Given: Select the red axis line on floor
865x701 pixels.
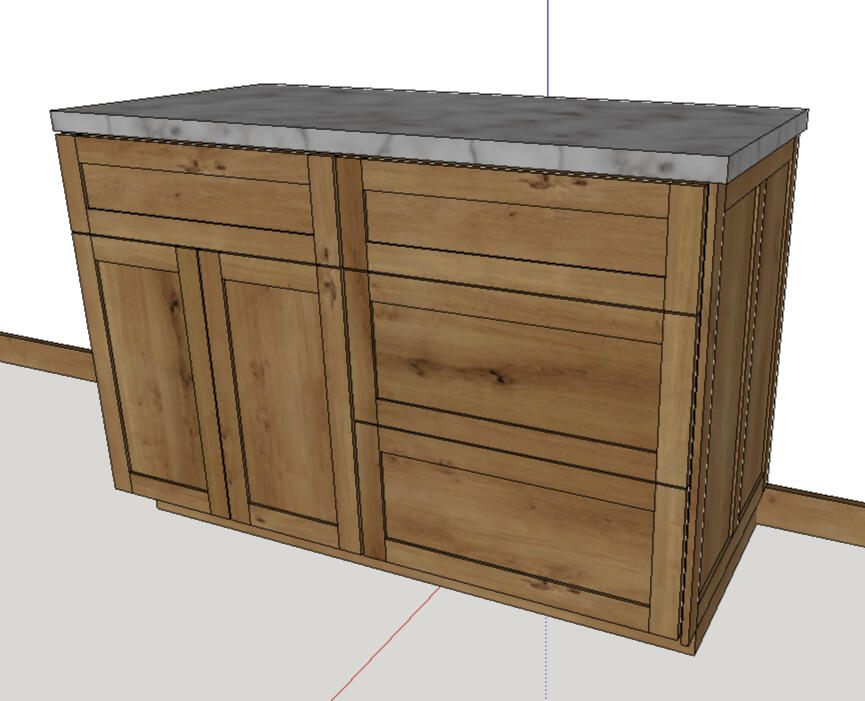Looking at the screenshot, I should click(386, 643).
